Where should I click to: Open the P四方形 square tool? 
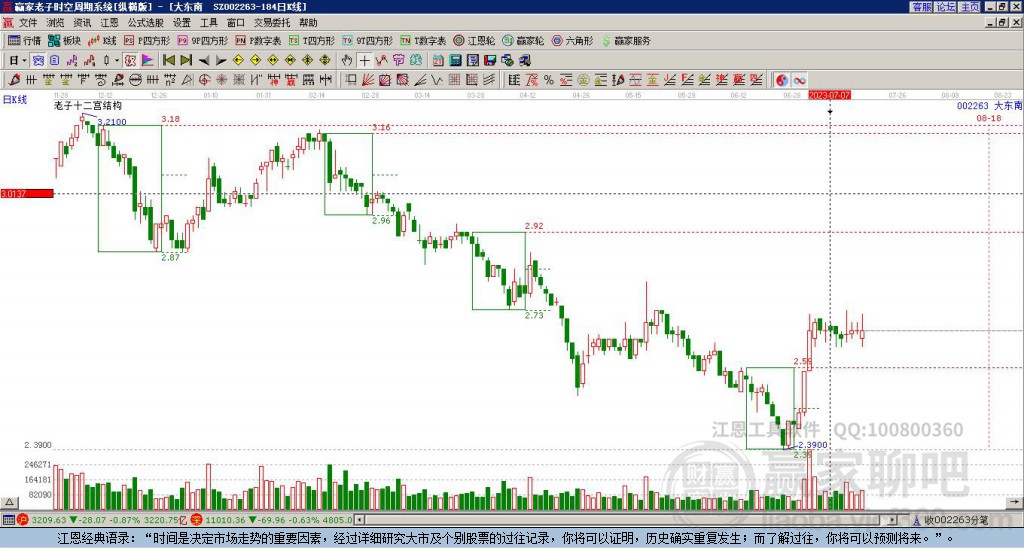(x=148, y=41)
